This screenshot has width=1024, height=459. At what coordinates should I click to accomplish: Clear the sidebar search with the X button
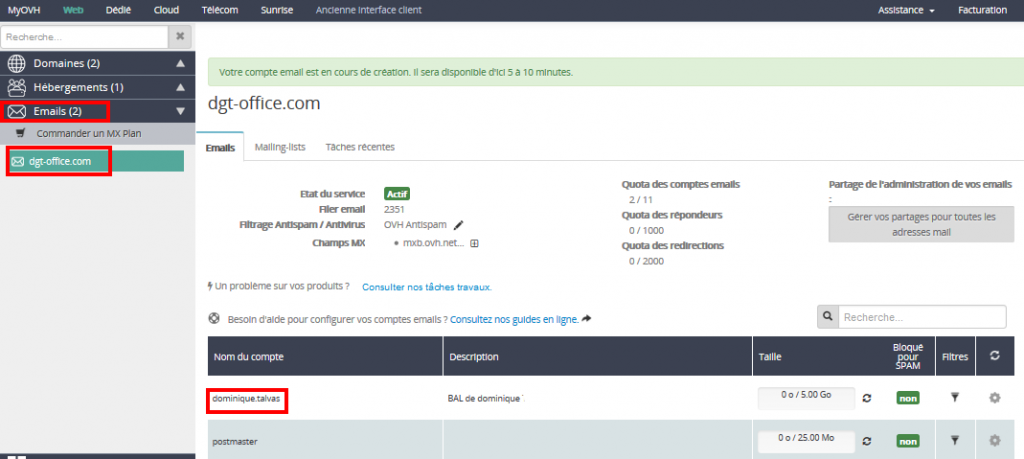(180, 37)
